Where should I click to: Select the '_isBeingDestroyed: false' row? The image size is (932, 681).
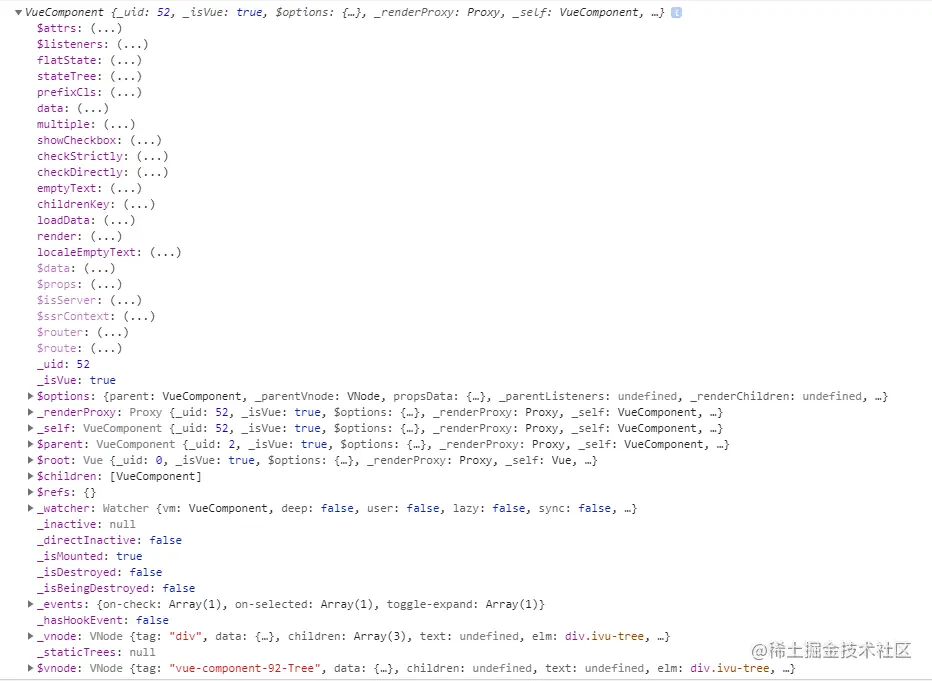point(116,588)
